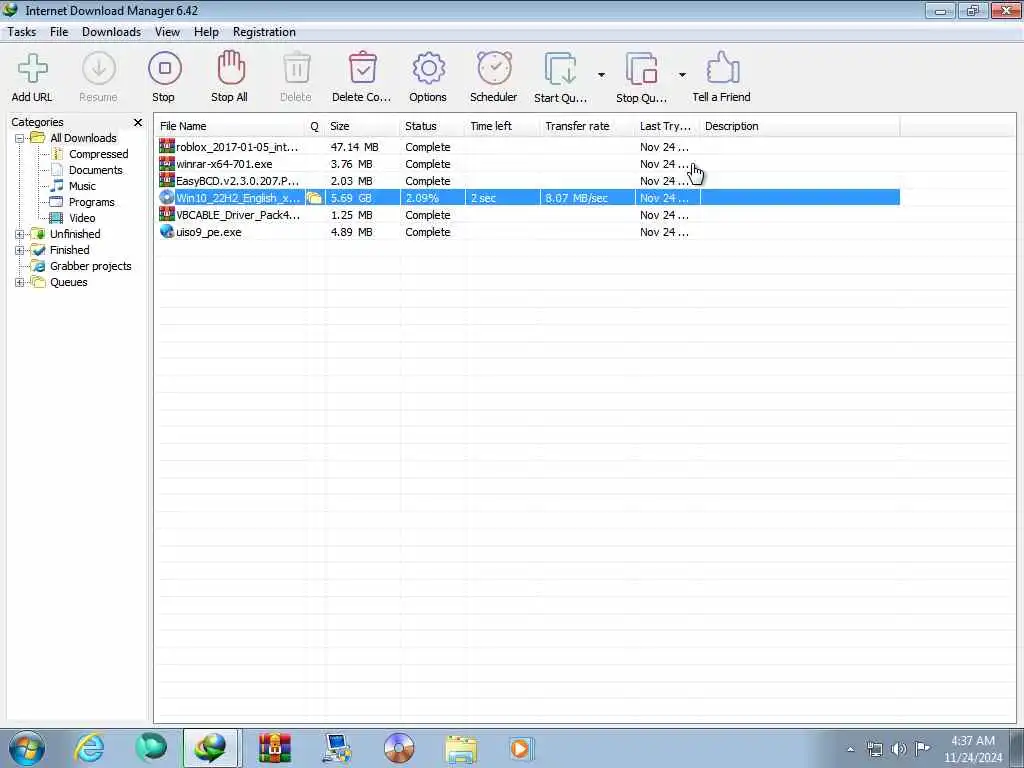Show hidden tray icons arrow
The height and width of the screenshot is (768, 1024).
pyautogui.click(x=850, y=749)
